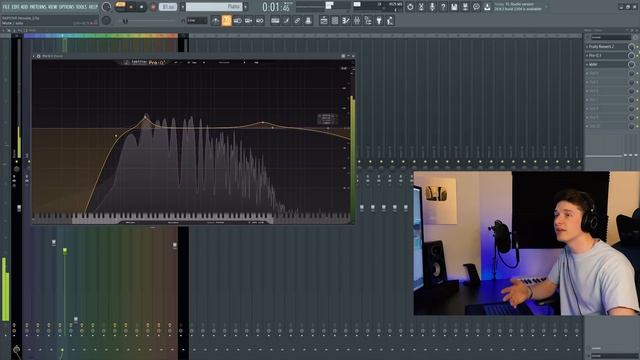Toggle the highlighted wait-for-input icon
640x360 pixels.
(x=227, y=20)
